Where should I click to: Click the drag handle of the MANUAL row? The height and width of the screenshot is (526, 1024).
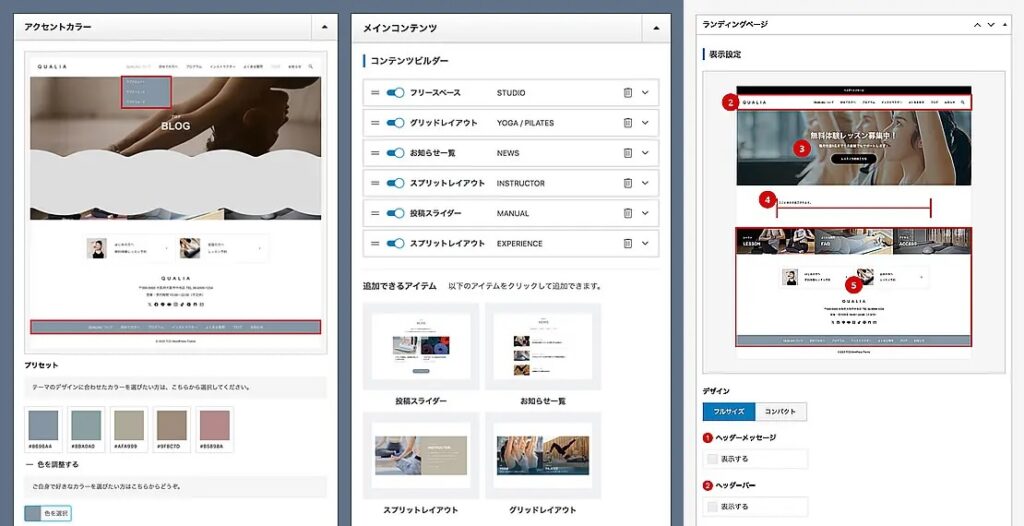(x=375, y=213)
